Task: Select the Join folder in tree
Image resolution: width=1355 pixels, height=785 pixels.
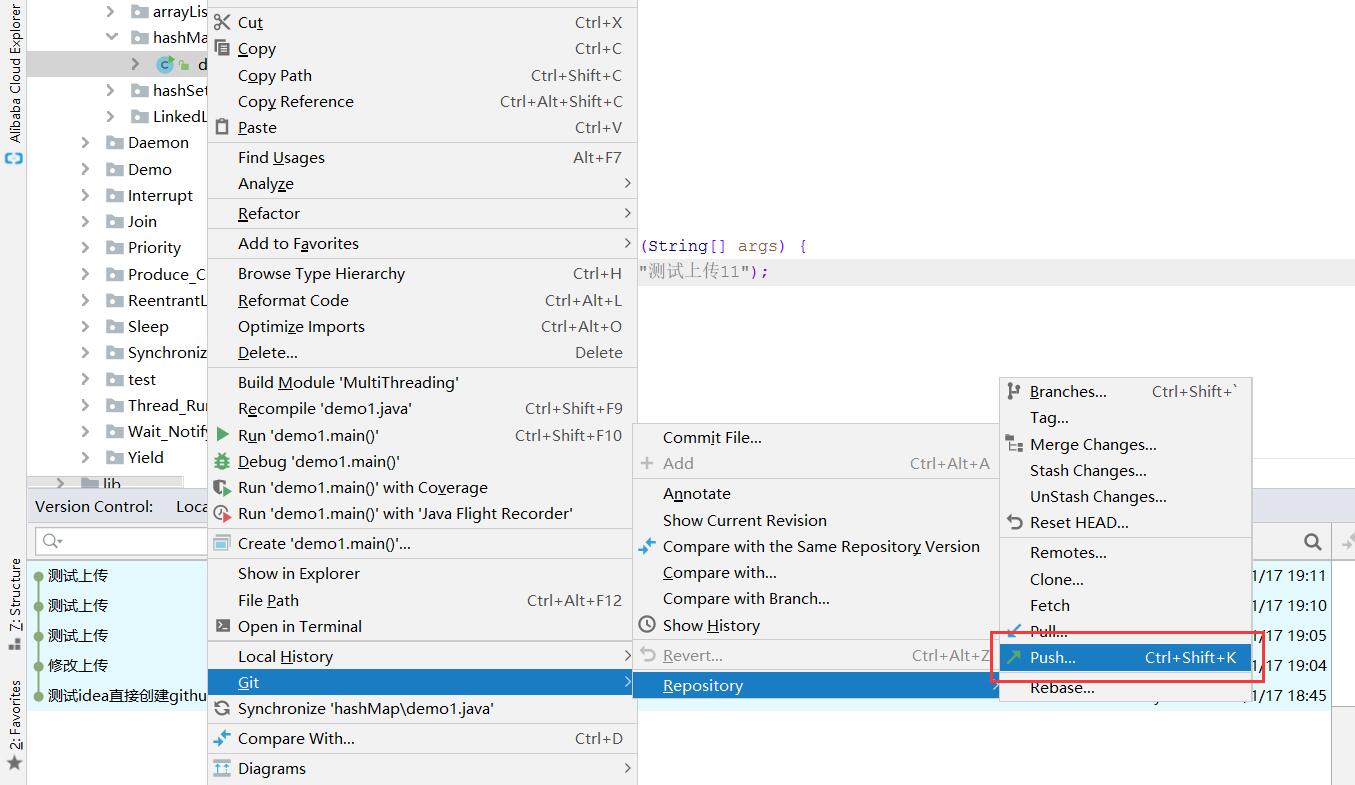Action: tap(142, 221)
